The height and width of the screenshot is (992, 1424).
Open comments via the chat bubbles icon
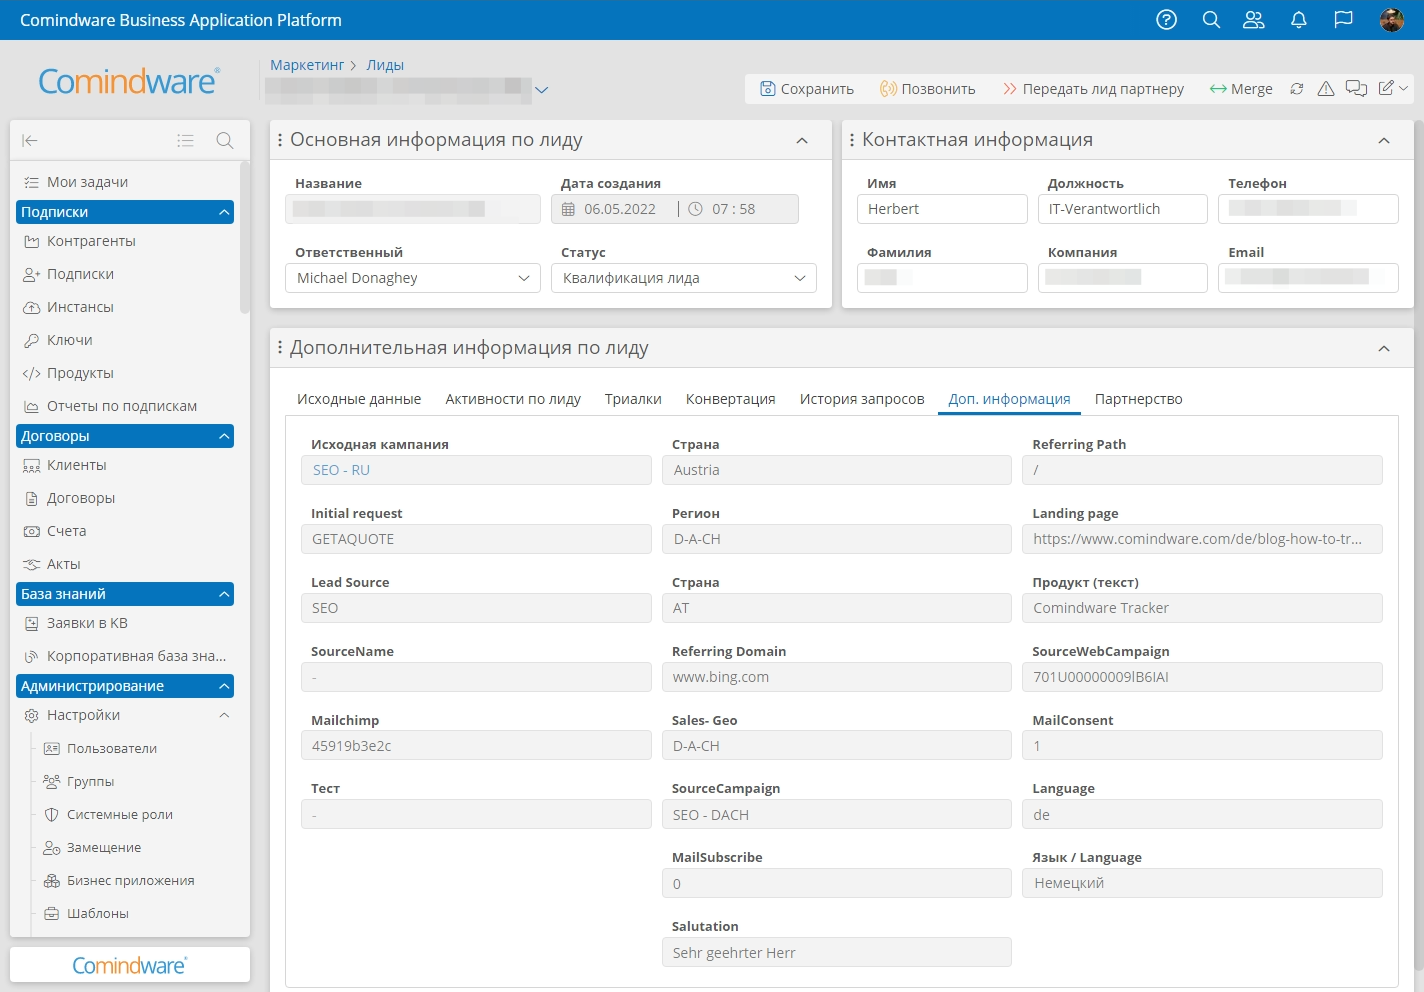point(1356,88)
